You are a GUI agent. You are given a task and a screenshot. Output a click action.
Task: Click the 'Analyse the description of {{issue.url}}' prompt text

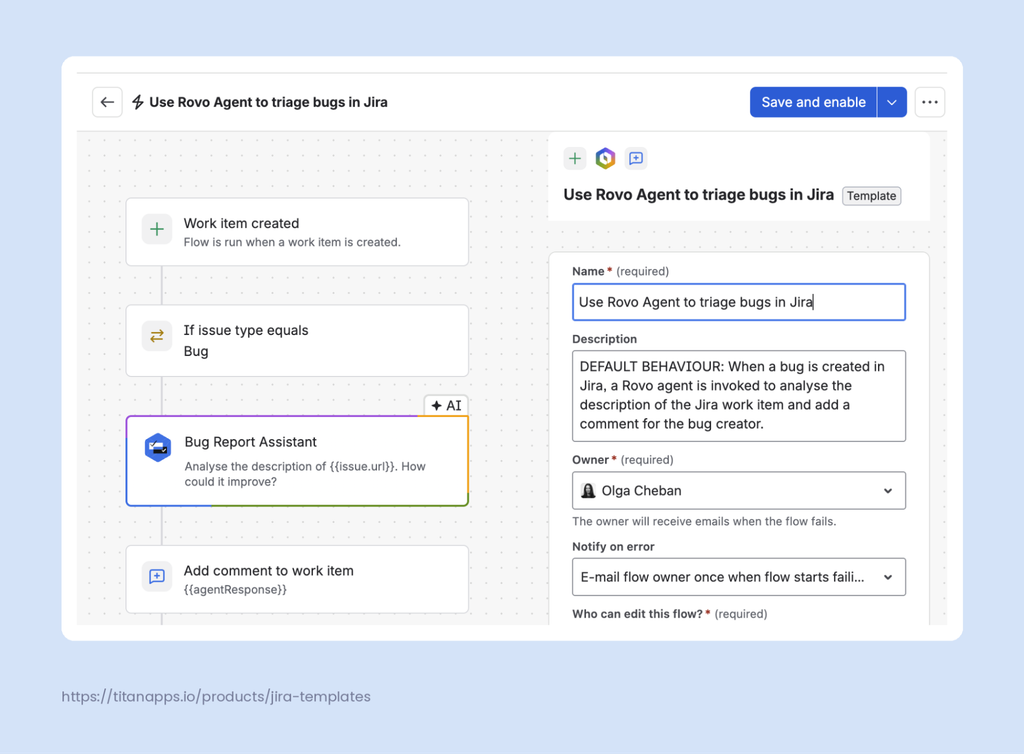(305, 474)
